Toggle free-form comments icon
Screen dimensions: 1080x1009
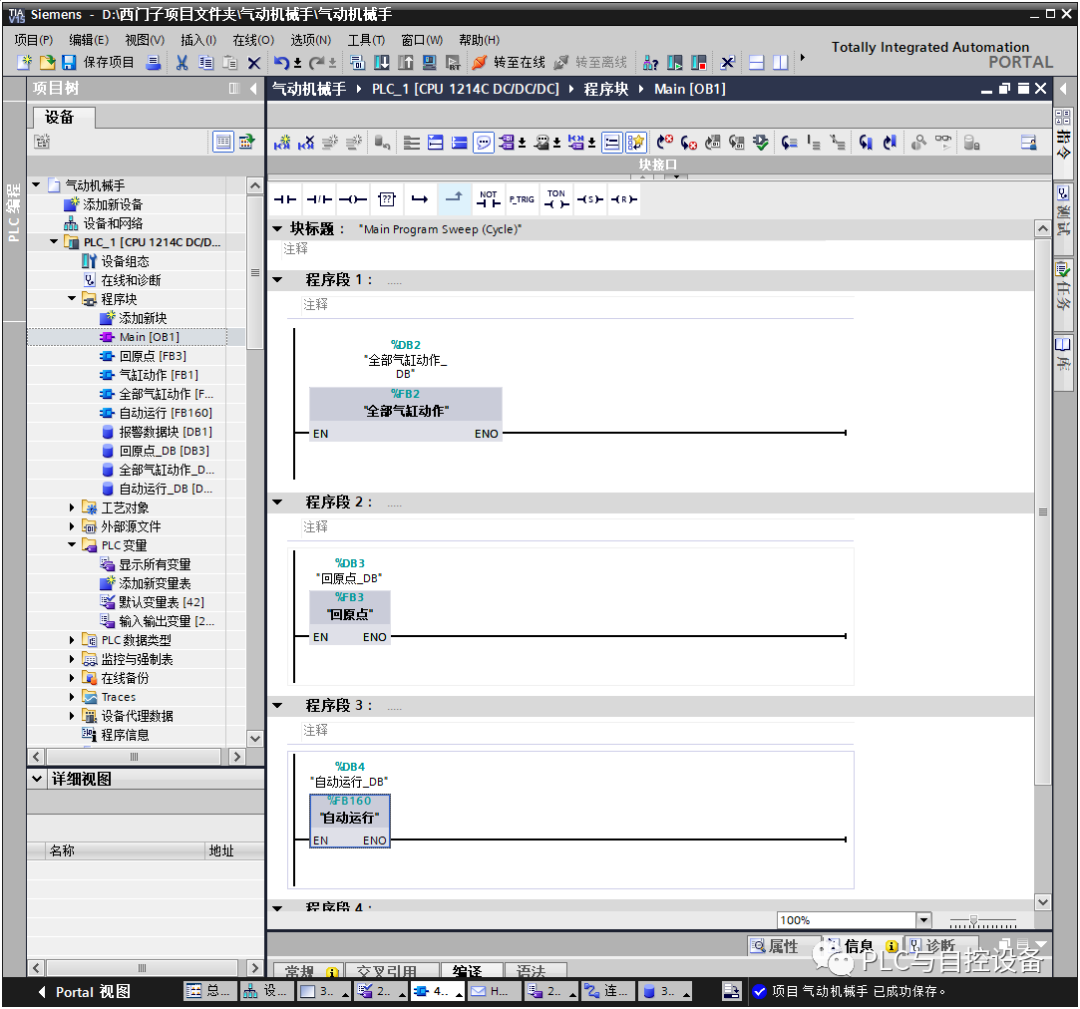pyautogui.click(x=484, y=143)
